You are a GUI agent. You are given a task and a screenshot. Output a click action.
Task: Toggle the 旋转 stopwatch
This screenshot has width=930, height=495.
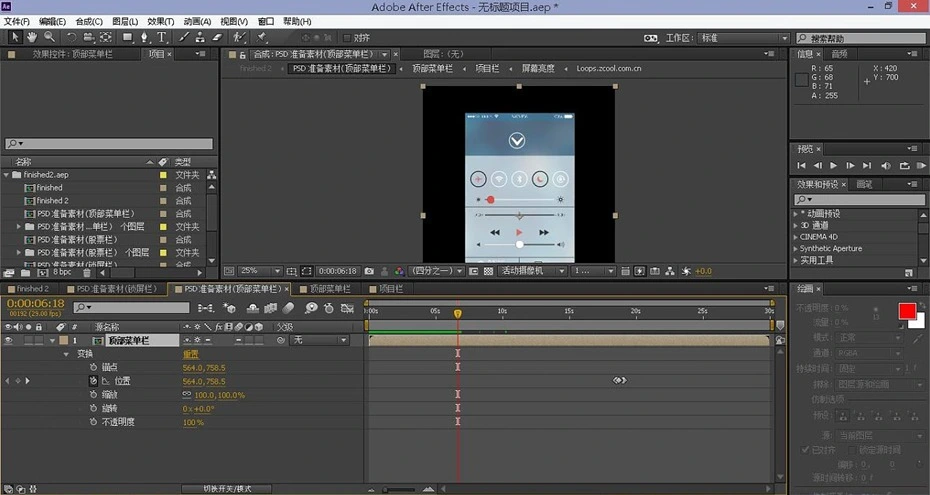pyautogui.click(x=93, y=408)
